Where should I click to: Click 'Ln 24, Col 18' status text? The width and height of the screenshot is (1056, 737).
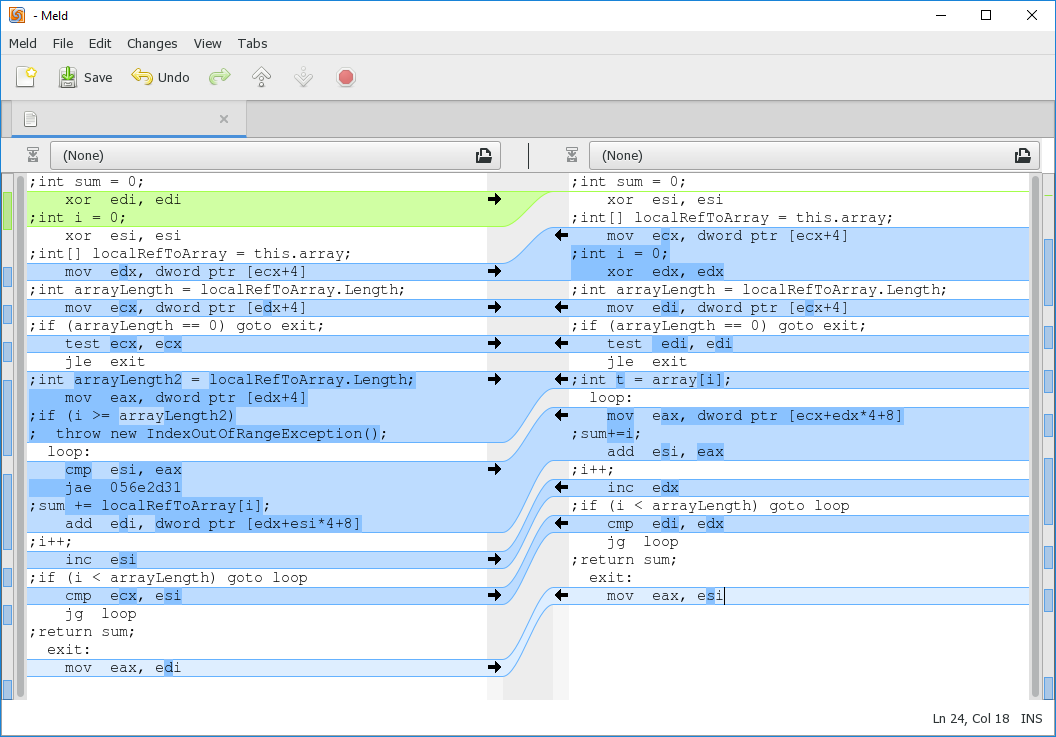(x=970, y=719)
